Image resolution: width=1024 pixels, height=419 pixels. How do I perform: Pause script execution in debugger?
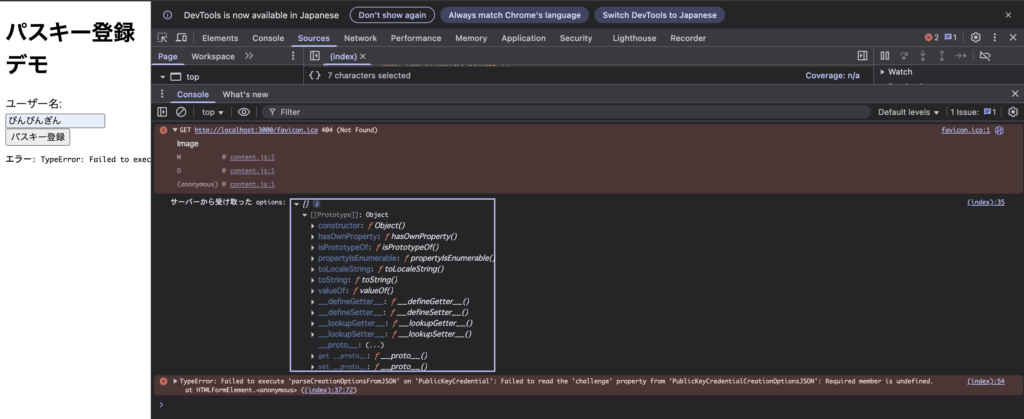[x=884, y=56]
